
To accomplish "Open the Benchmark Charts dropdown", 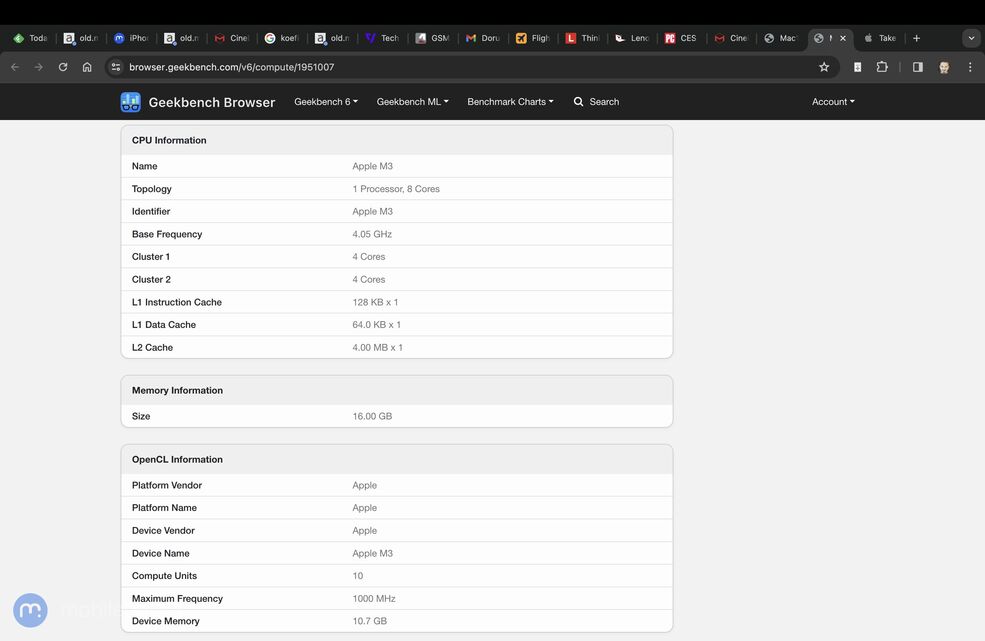I will click(x=510, y=102).
